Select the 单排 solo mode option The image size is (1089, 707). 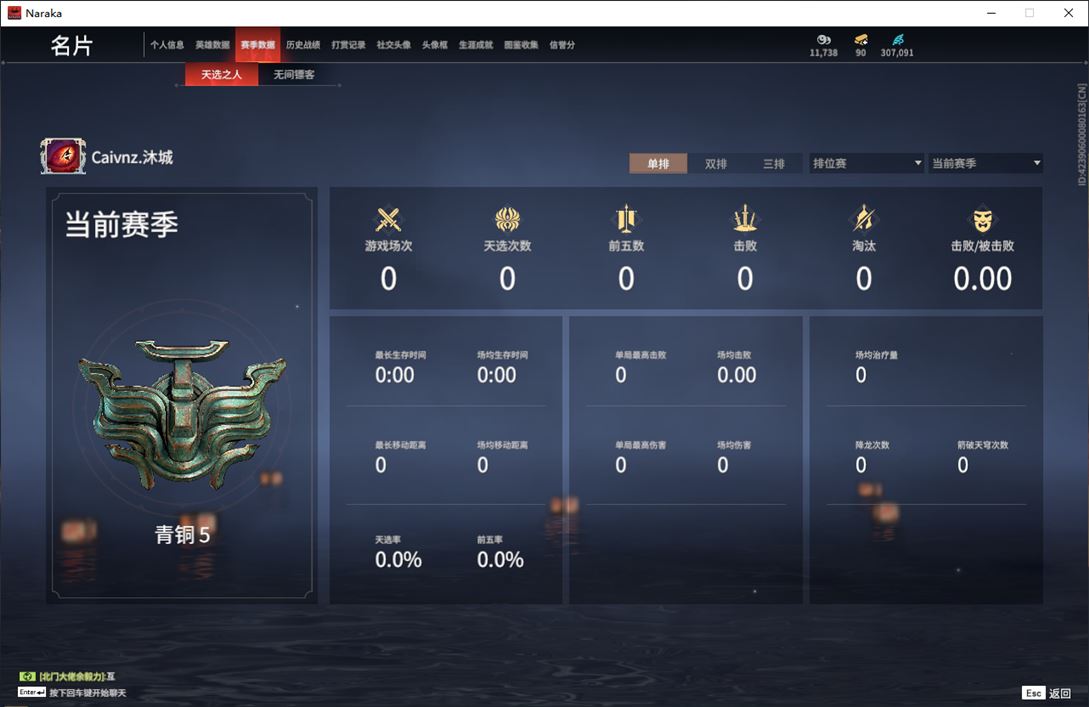pyautogui.click(x=658, y=164)
